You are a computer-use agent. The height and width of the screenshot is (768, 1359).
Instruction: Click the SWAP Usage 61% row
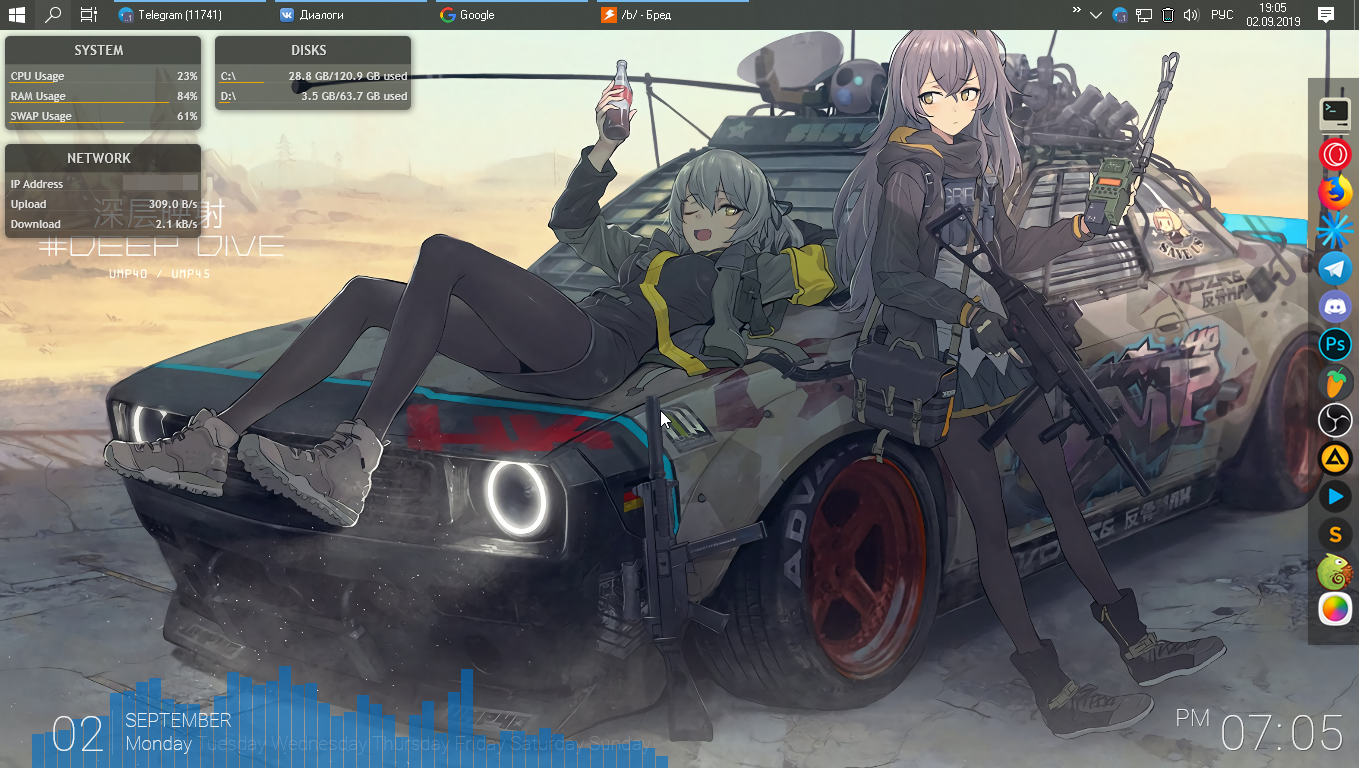(x=103, y=117)
